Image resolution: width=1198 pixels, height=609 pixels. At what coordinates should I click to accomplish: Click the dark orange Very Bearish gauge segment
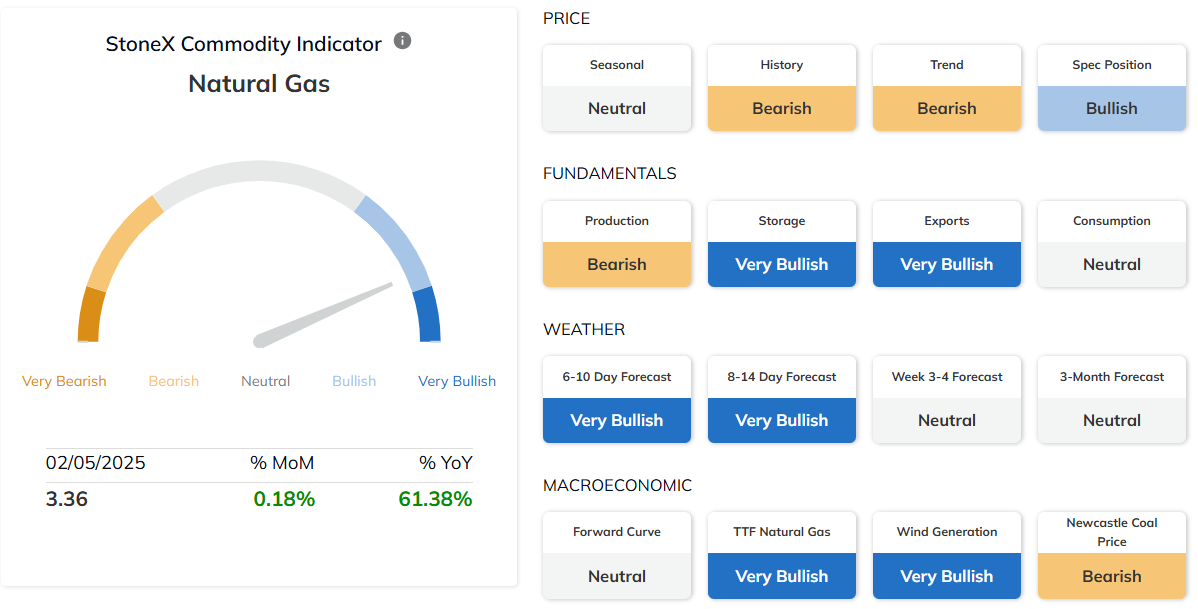coord(91,315)
